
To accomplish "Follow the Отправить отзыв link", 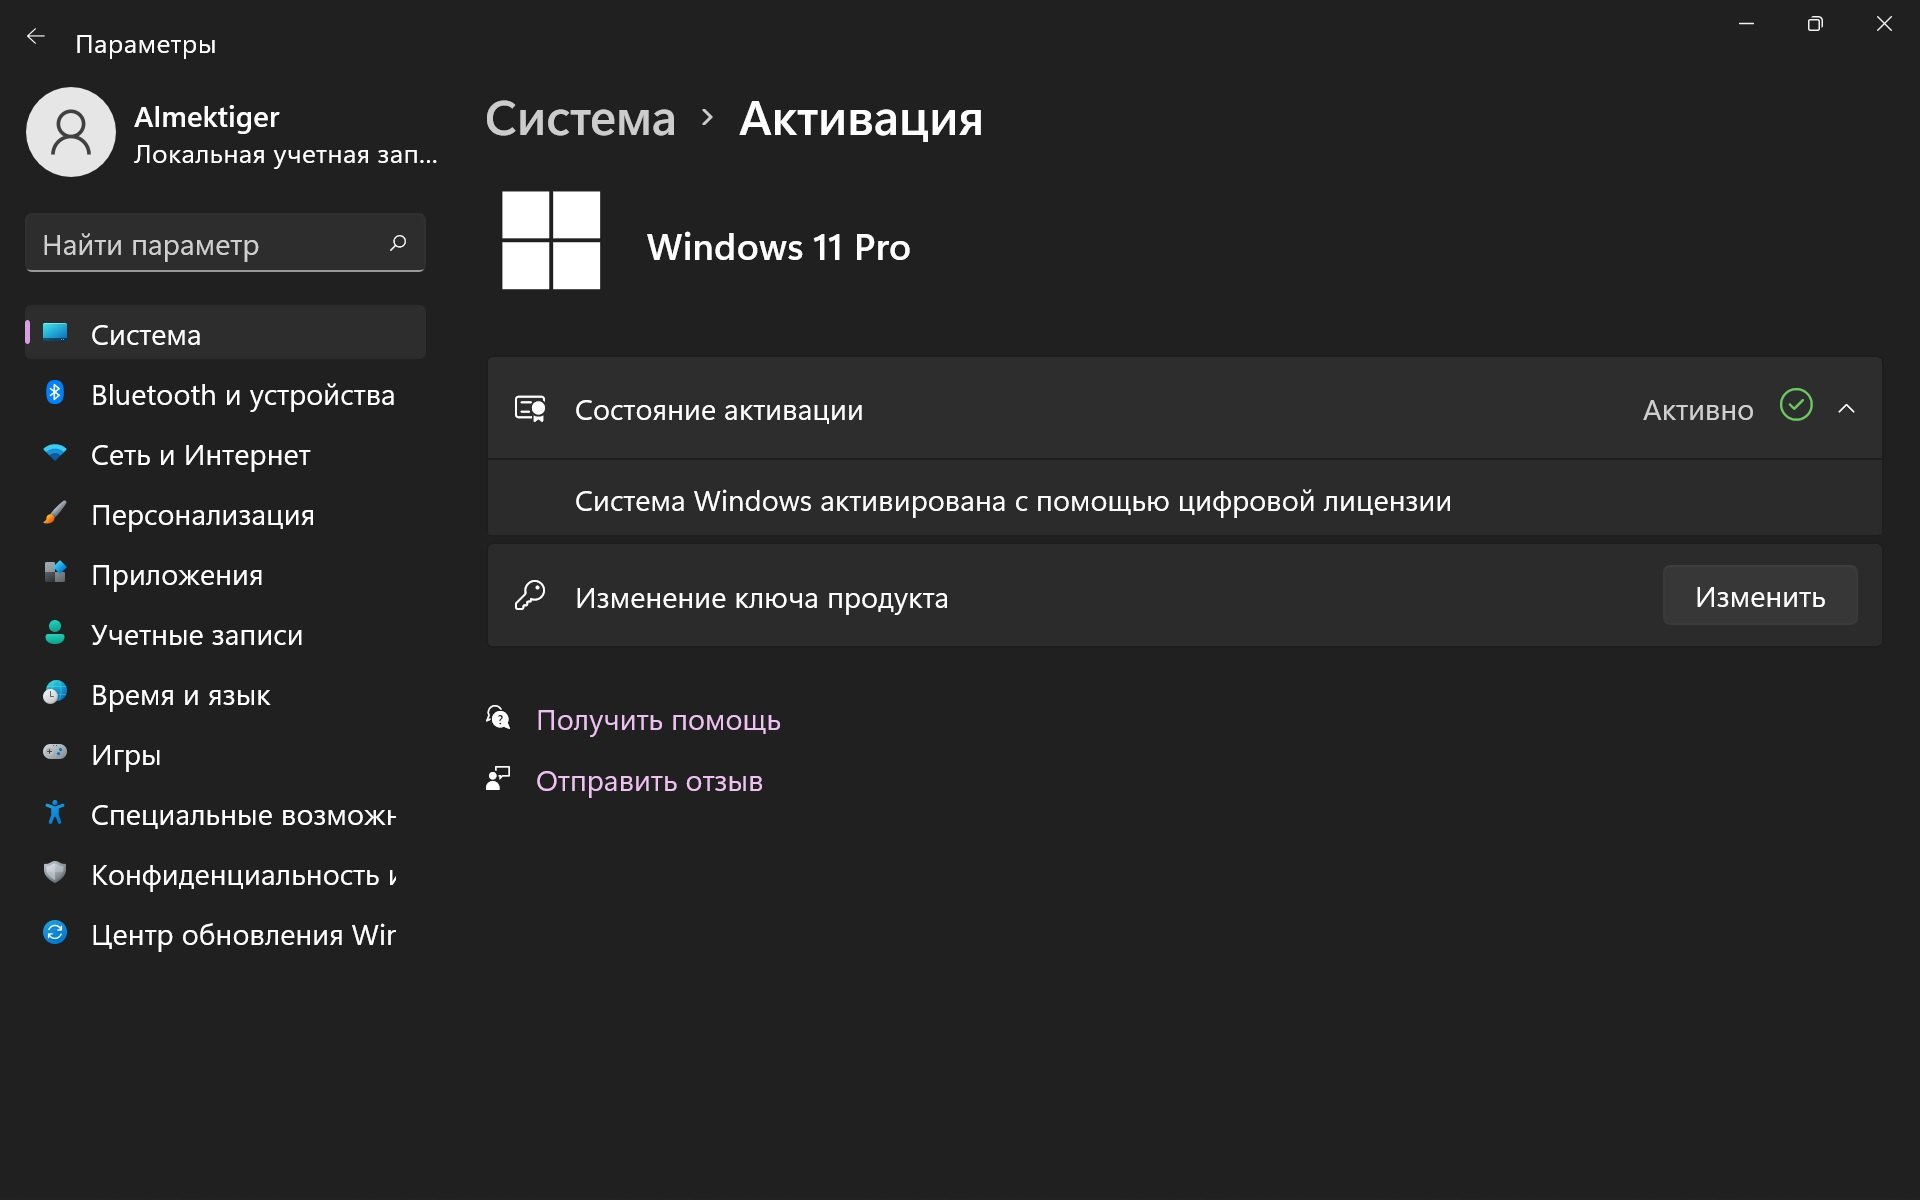I will coord(649,781).
